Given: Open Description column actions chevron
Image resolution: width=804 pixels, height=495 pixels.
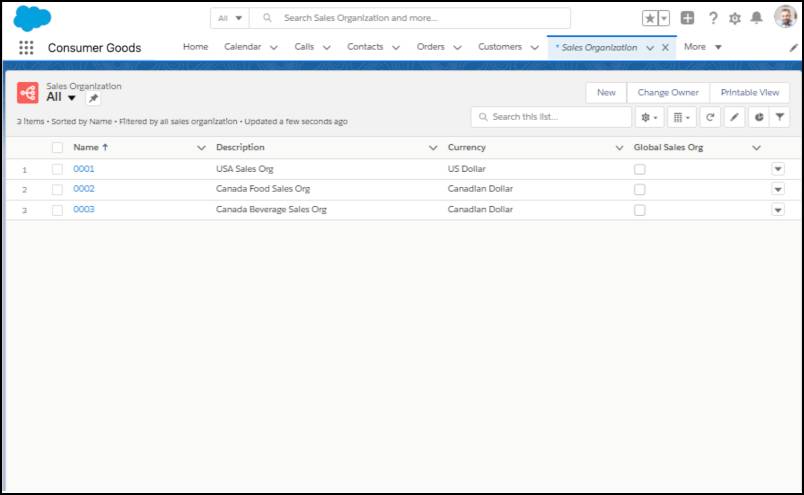Looking at the screenshot, I should coord(433,148).
